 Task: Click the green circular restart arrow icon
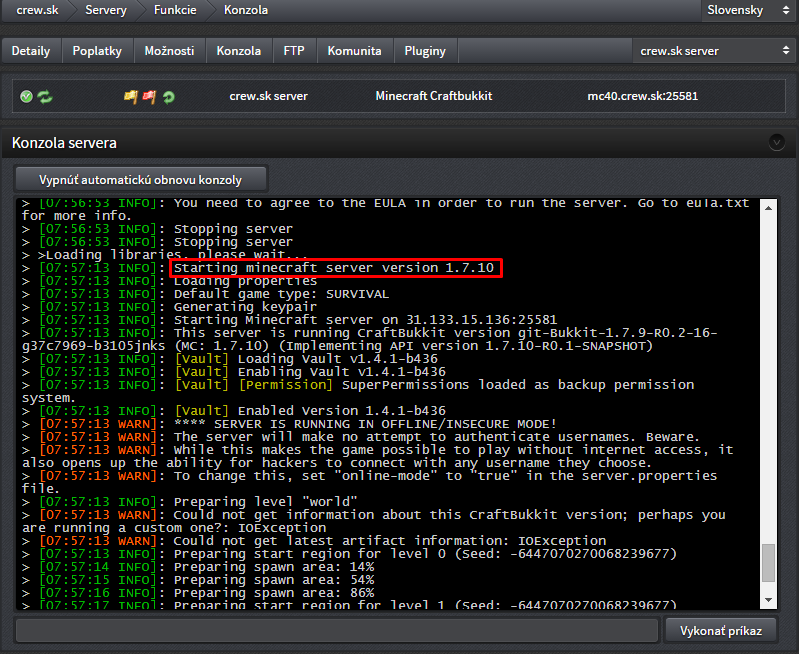(169, 96)
